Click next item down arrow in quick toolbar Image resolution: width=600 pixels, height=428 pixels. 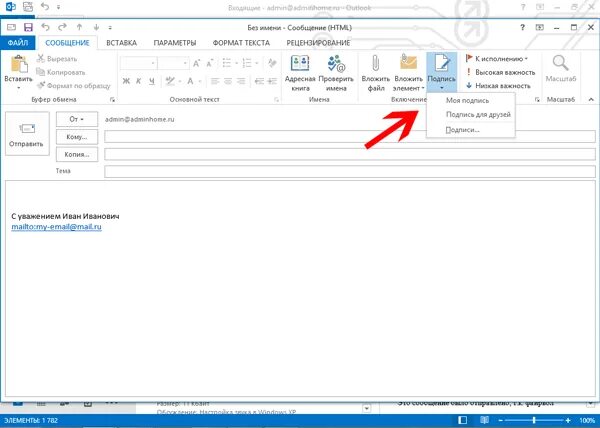[96, 27]
